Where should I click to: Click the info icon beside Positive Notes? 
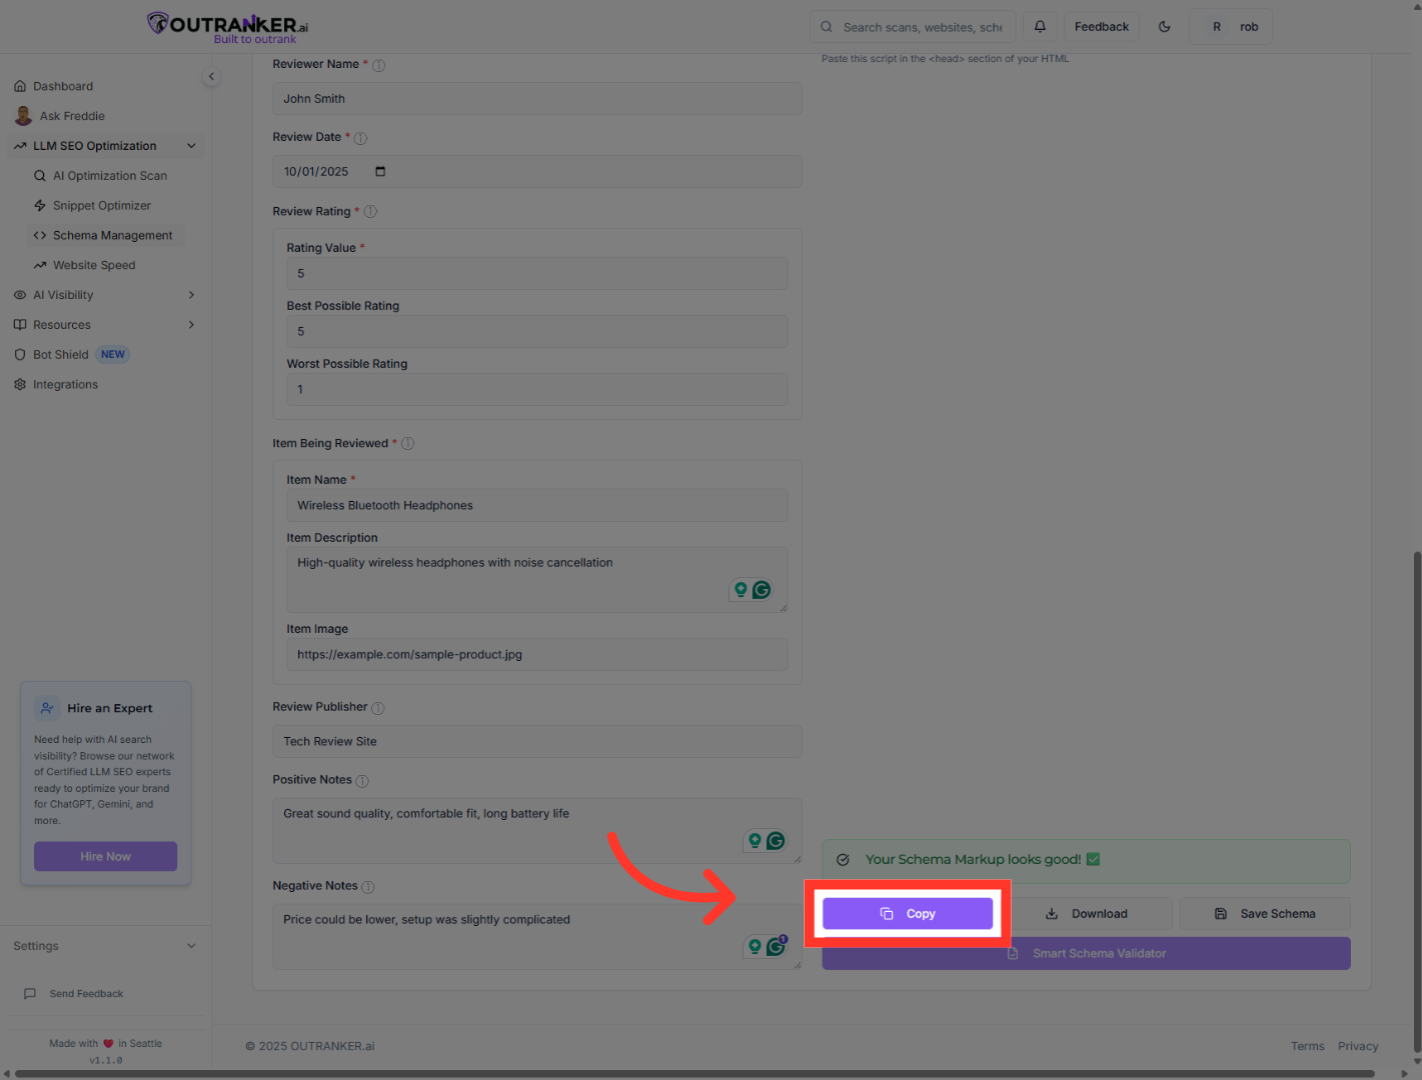coord(362,781)
